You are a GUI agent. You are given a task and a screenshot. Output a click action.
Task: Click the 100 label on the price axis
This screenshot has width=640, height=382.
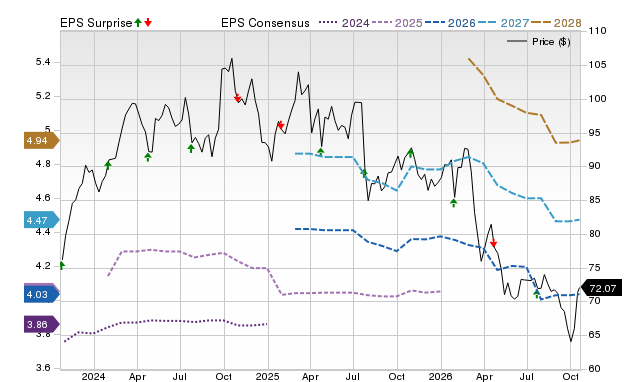pos(597,99)
